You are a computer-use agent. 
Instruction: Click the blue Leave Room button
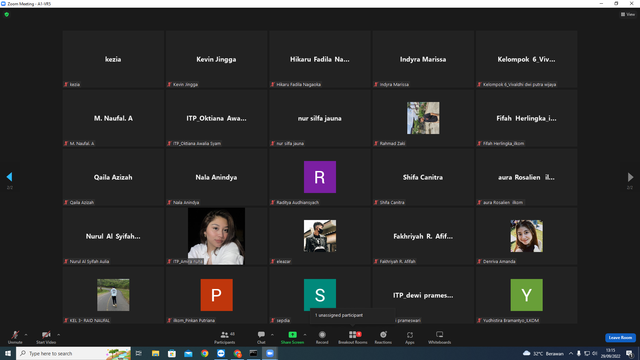(x=620, y=338)
